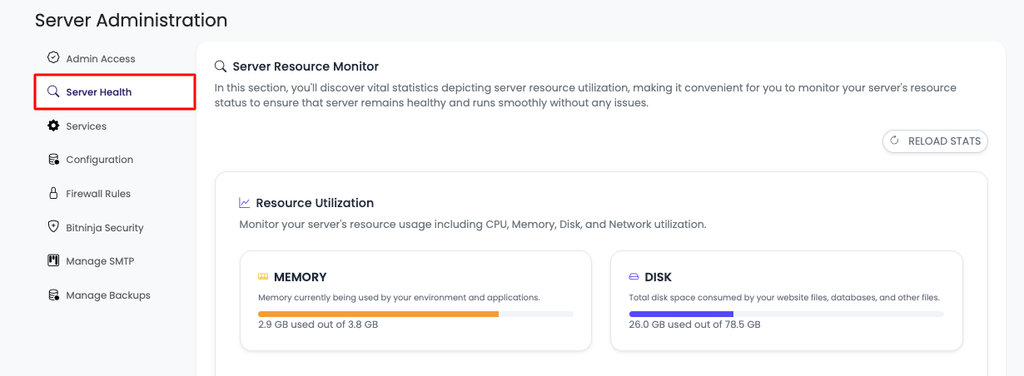The width and height of the screenshot is (1024, 376).
Task: Go to Firewall Rules
Action: click(x=98, y=194)
